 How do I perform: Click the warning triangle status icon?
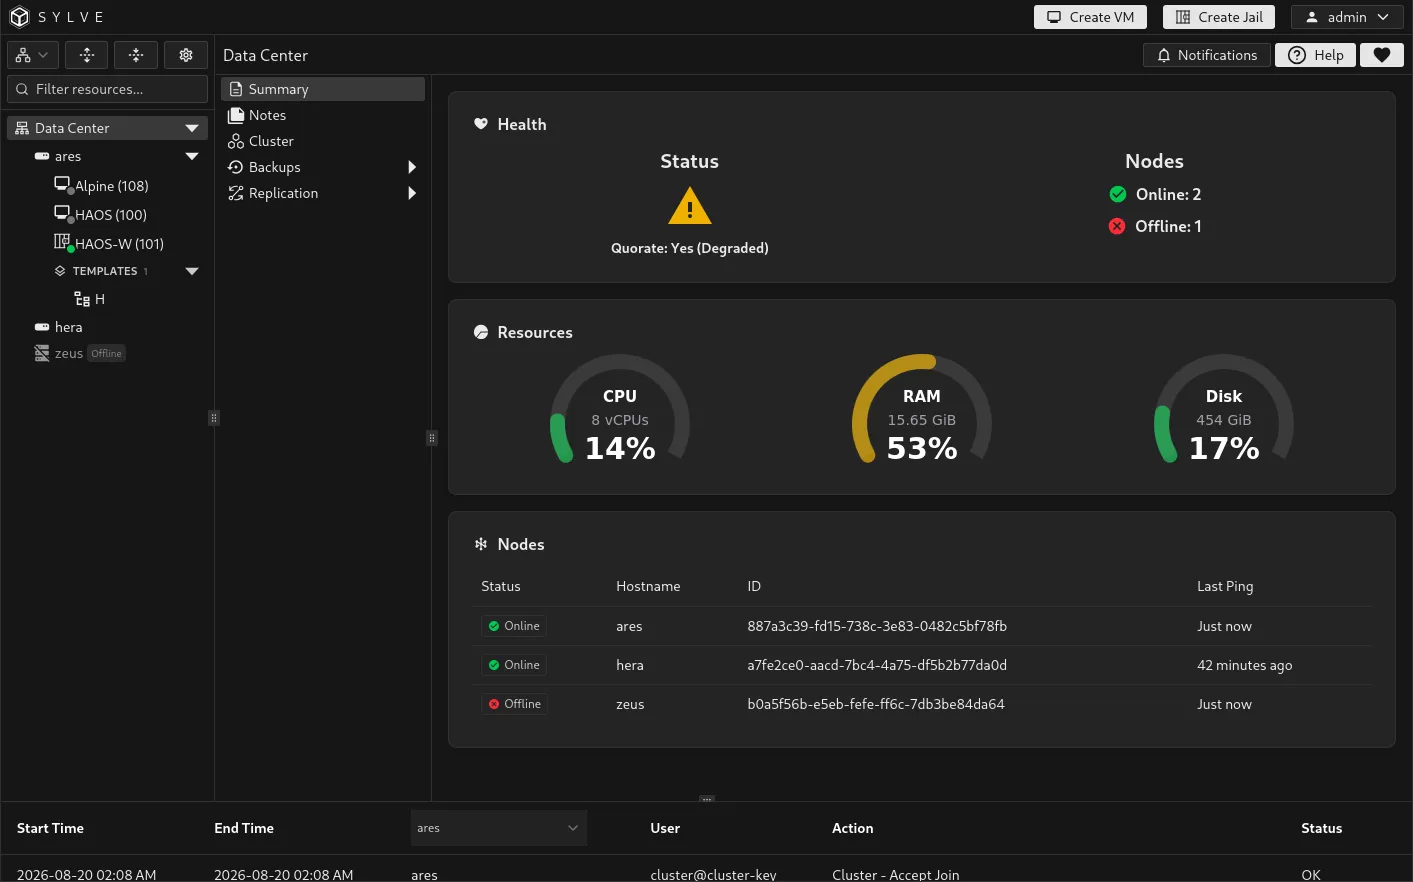690,207
